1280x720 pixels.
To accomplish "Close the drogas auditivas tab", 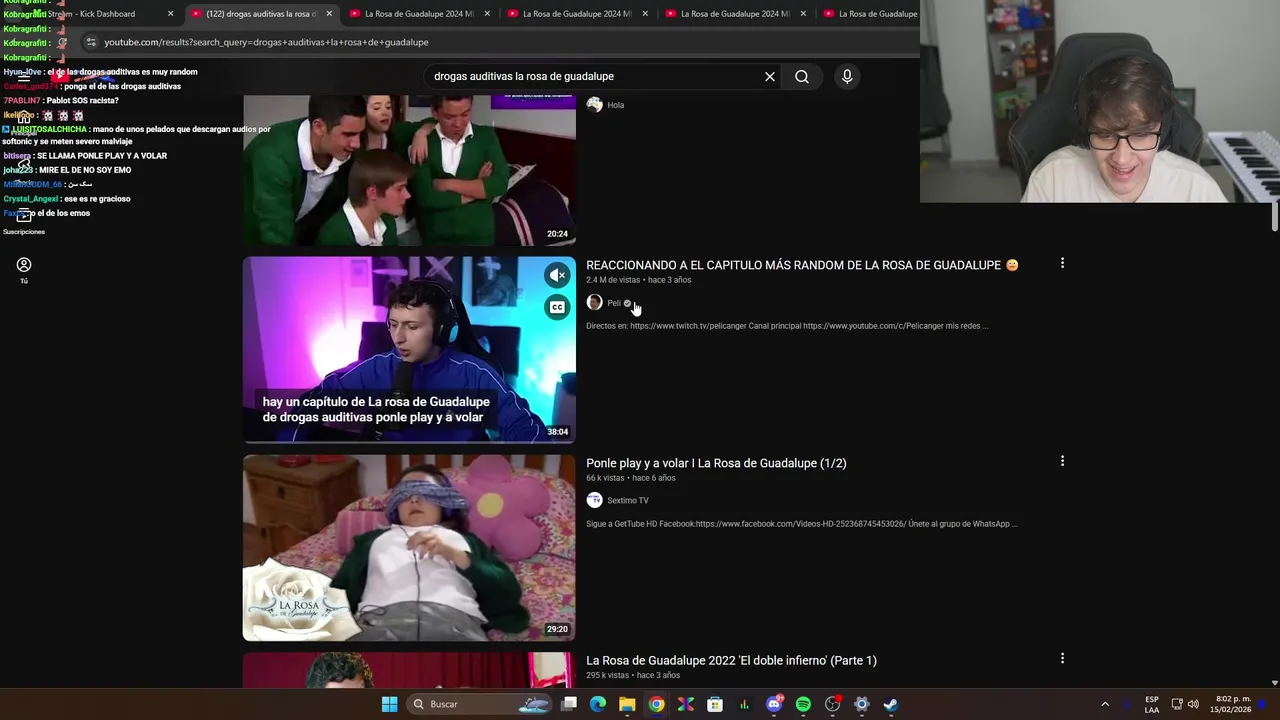I will point(329,14).
